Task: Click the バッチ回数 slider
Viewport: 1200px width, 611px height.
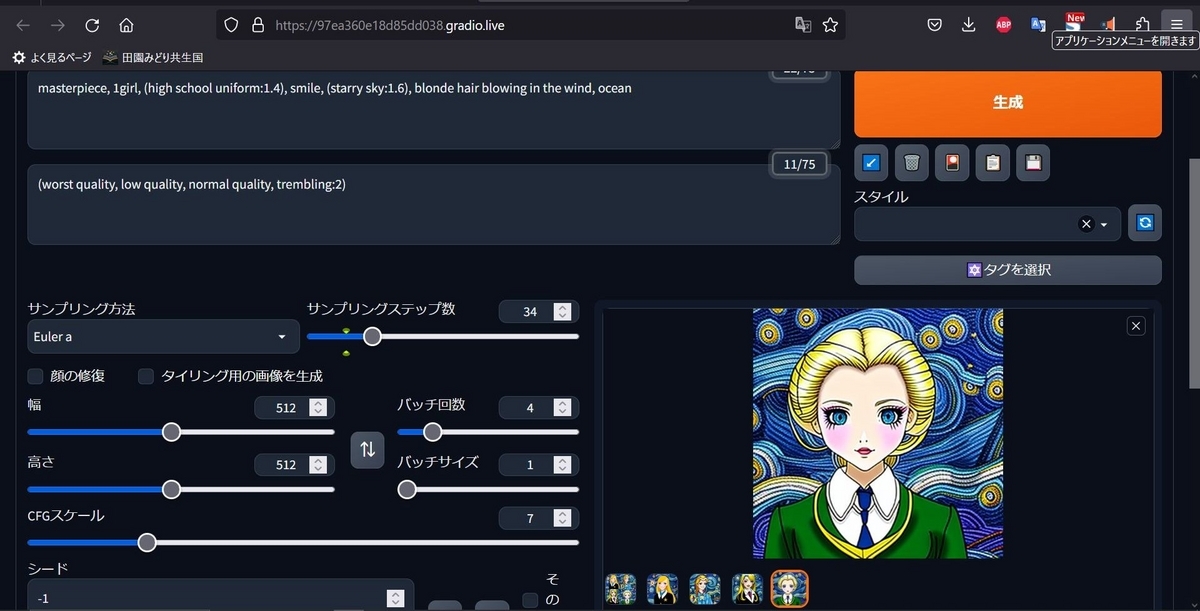Action: 488,432
